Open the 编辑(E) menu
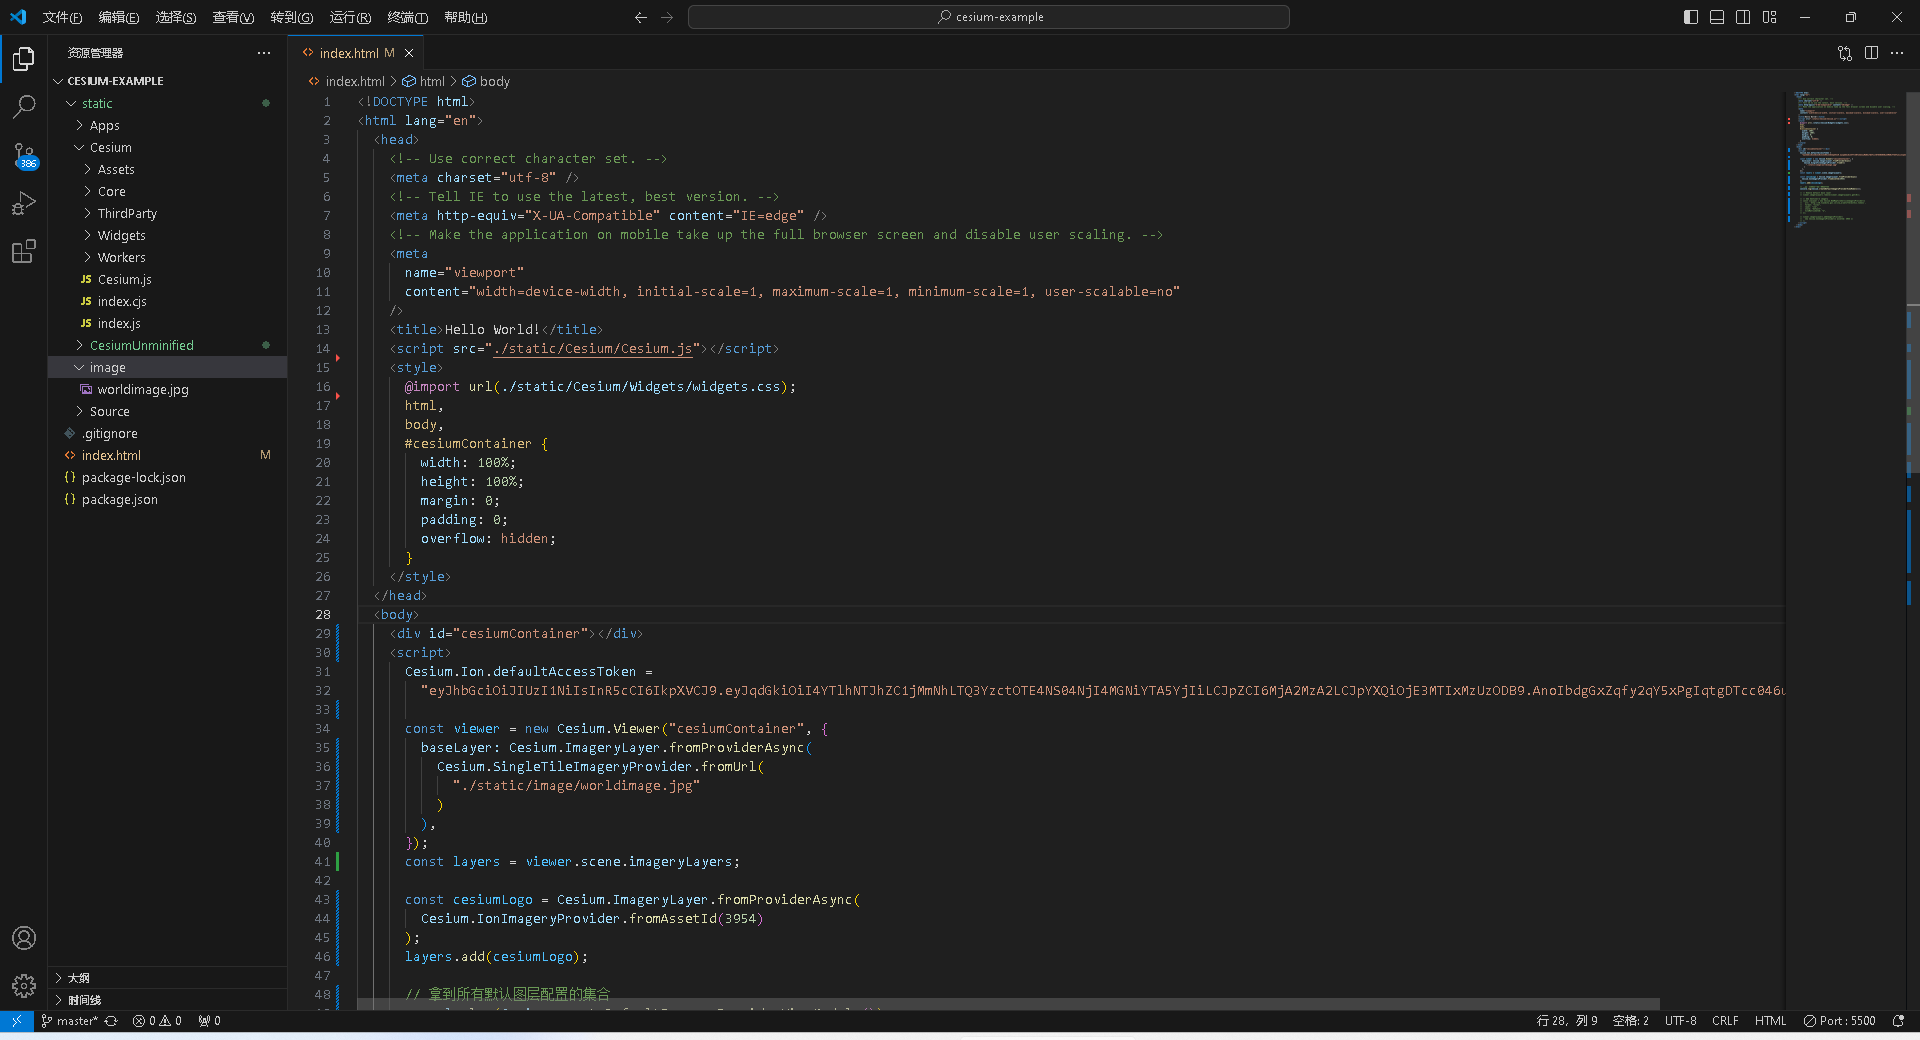1920x1040 pixels. (119, 17)
